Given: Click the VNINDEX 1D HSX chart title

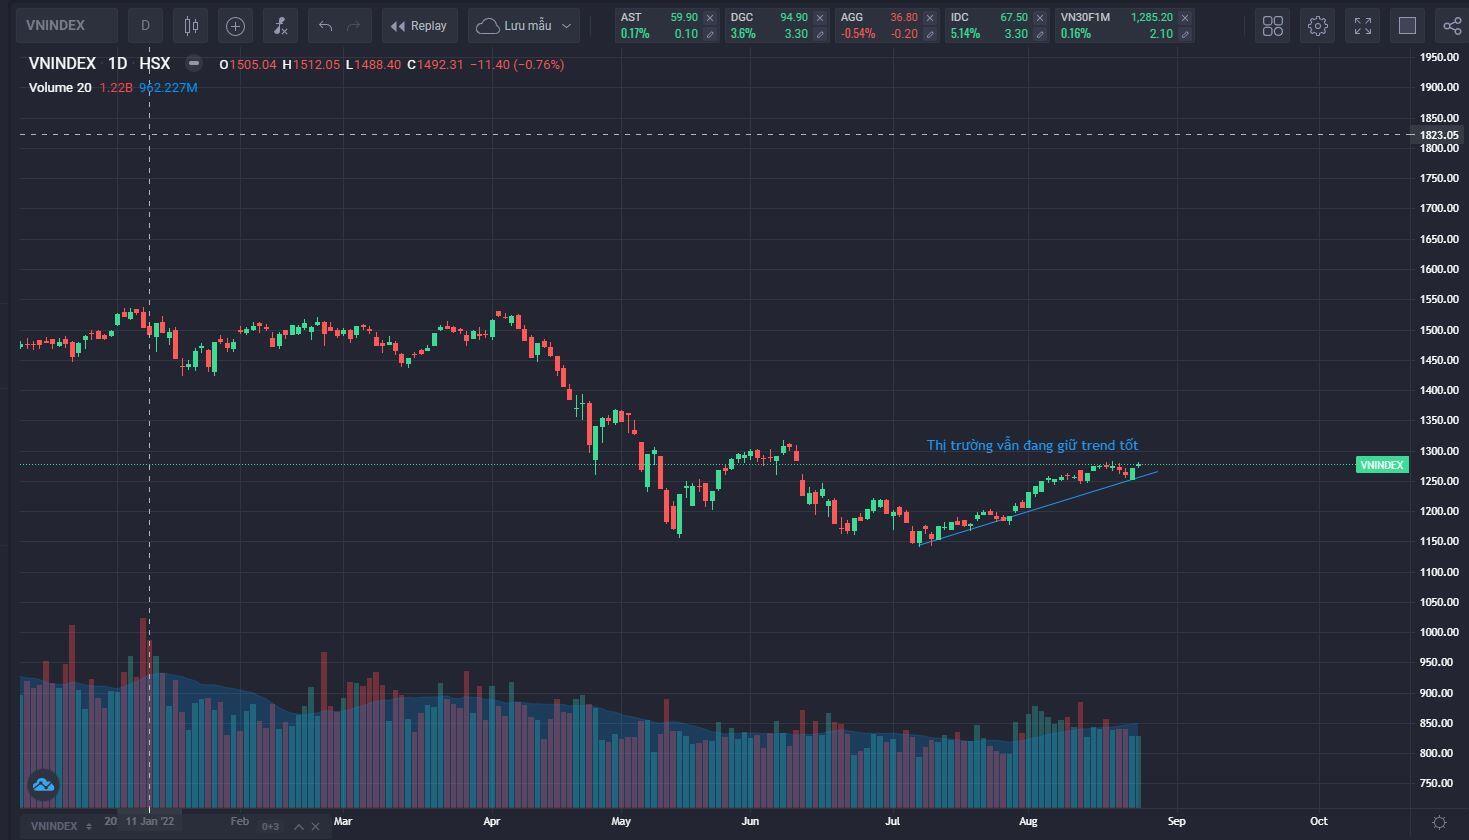Looking at the screenshot, I should pyautogui.click(x=99, y=64).
